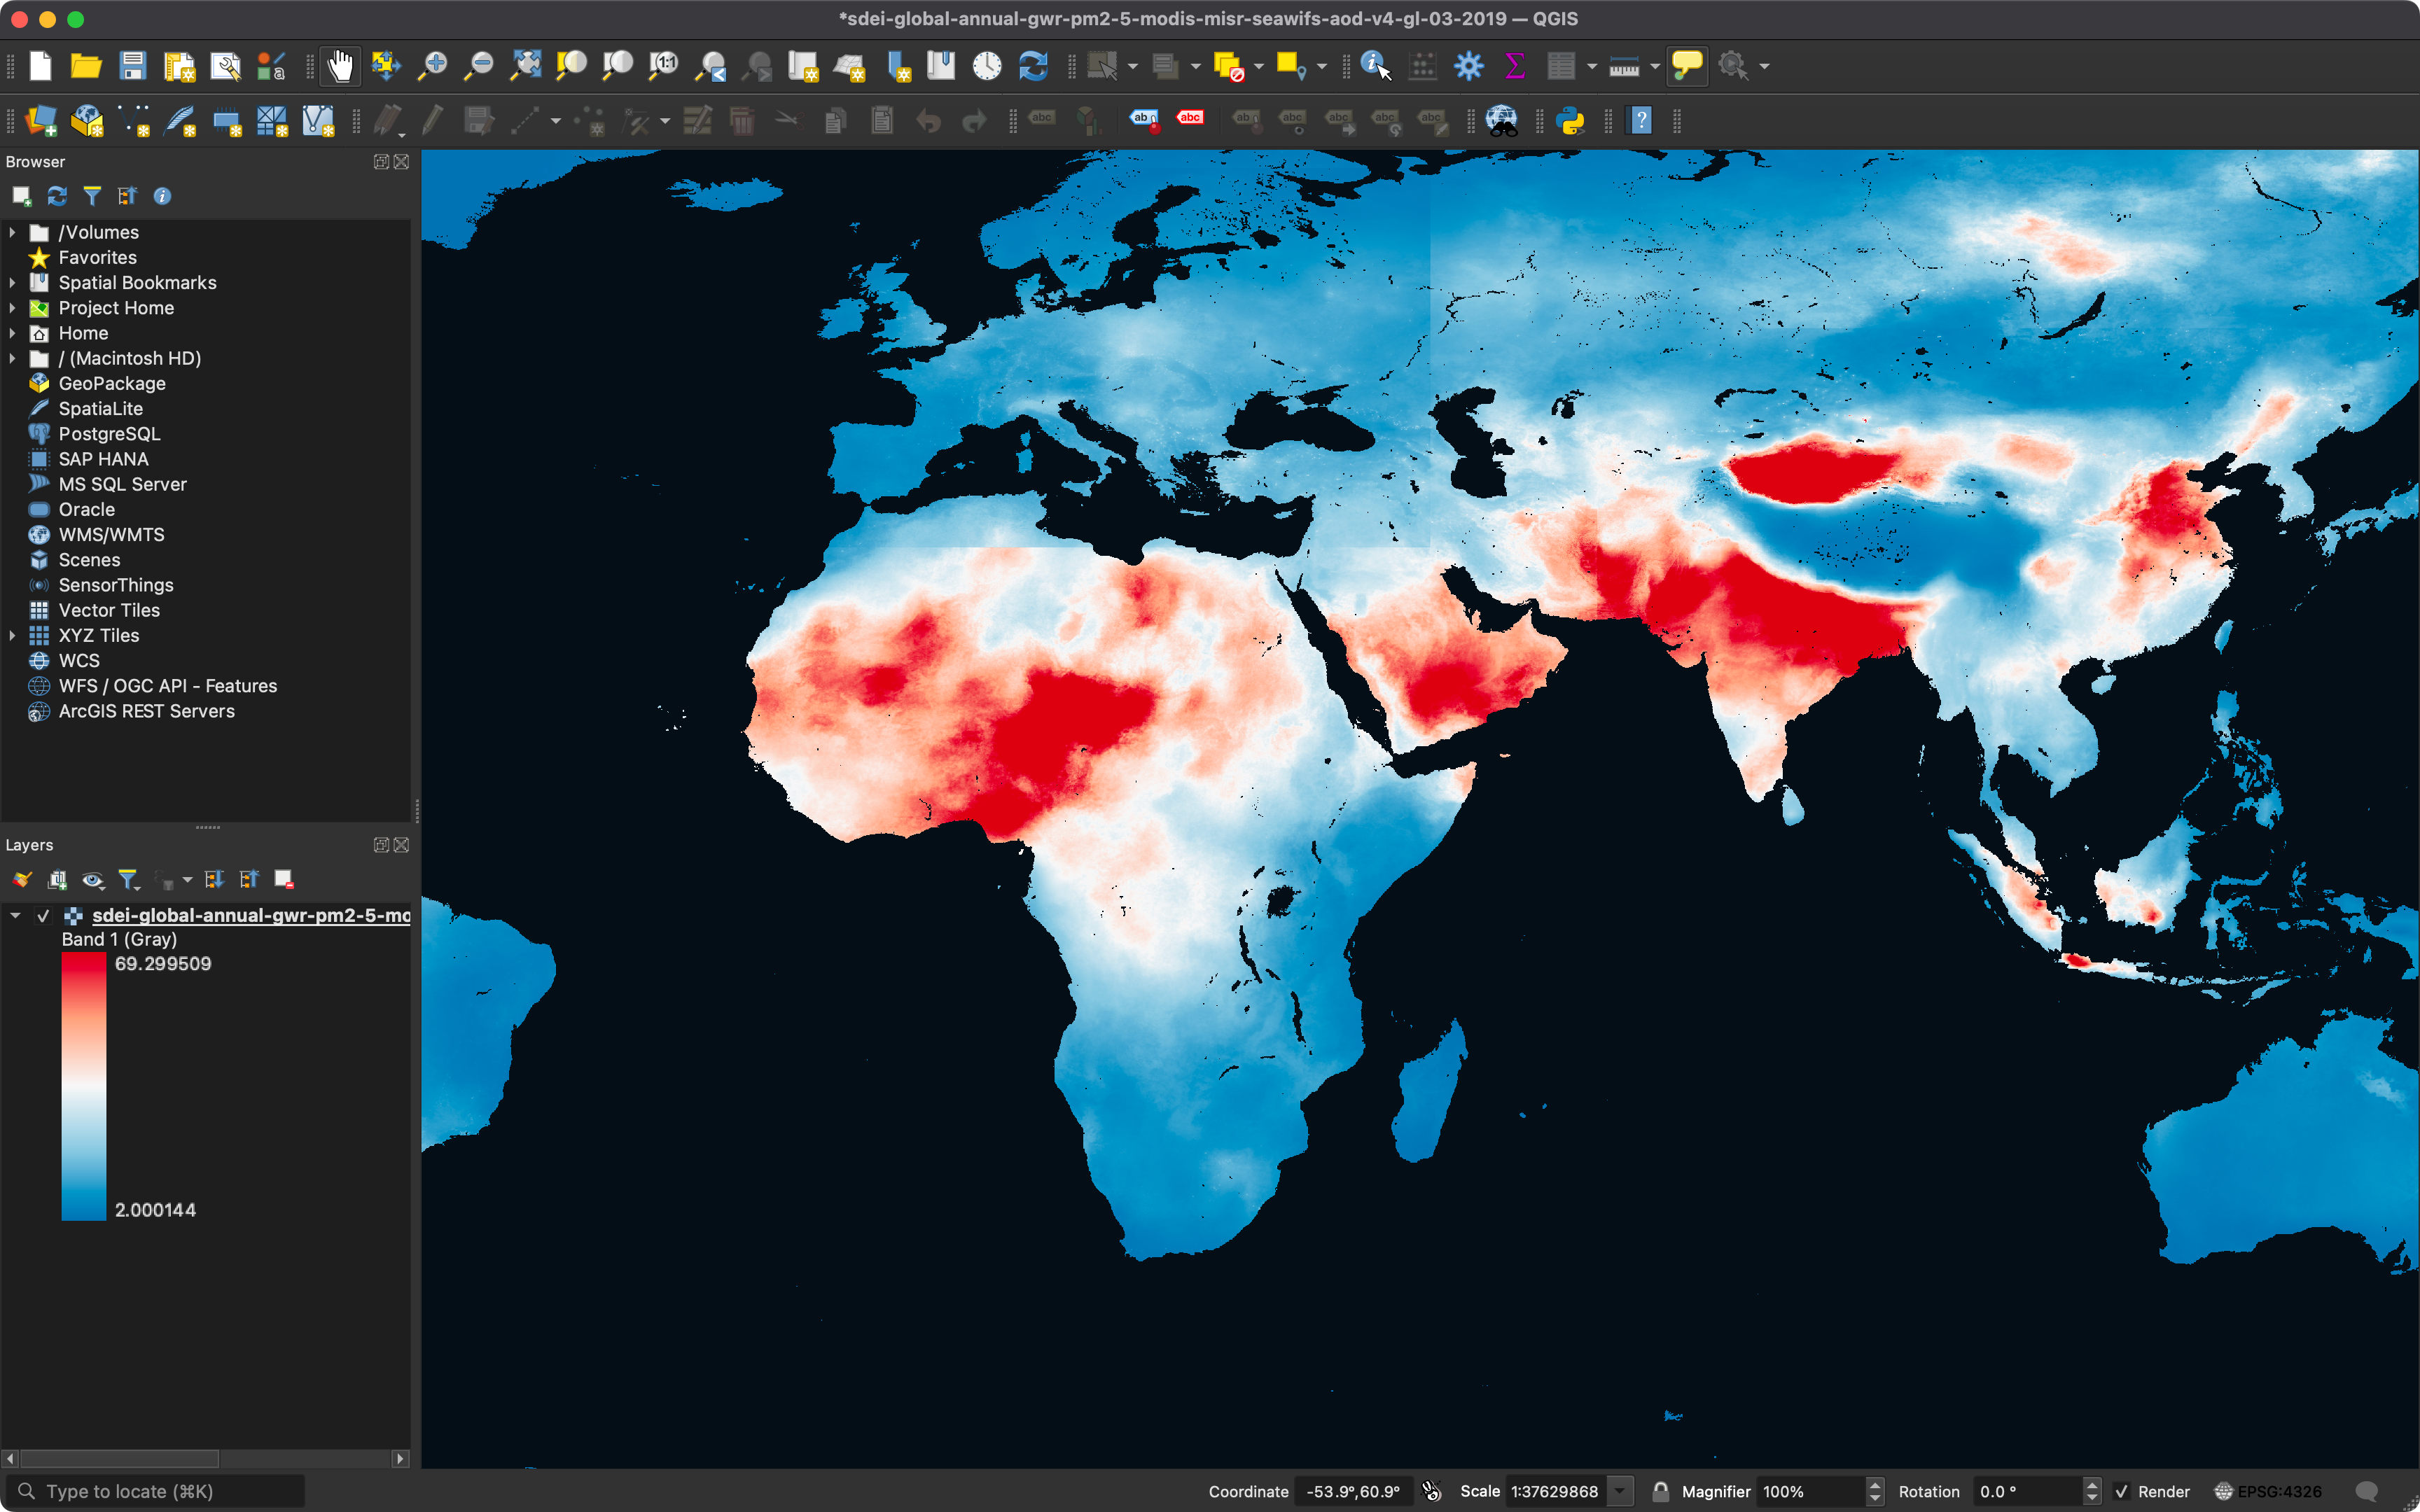2420x1512 pixels.
Task: Select the Identify Features tool
Action: point(1371,65)
